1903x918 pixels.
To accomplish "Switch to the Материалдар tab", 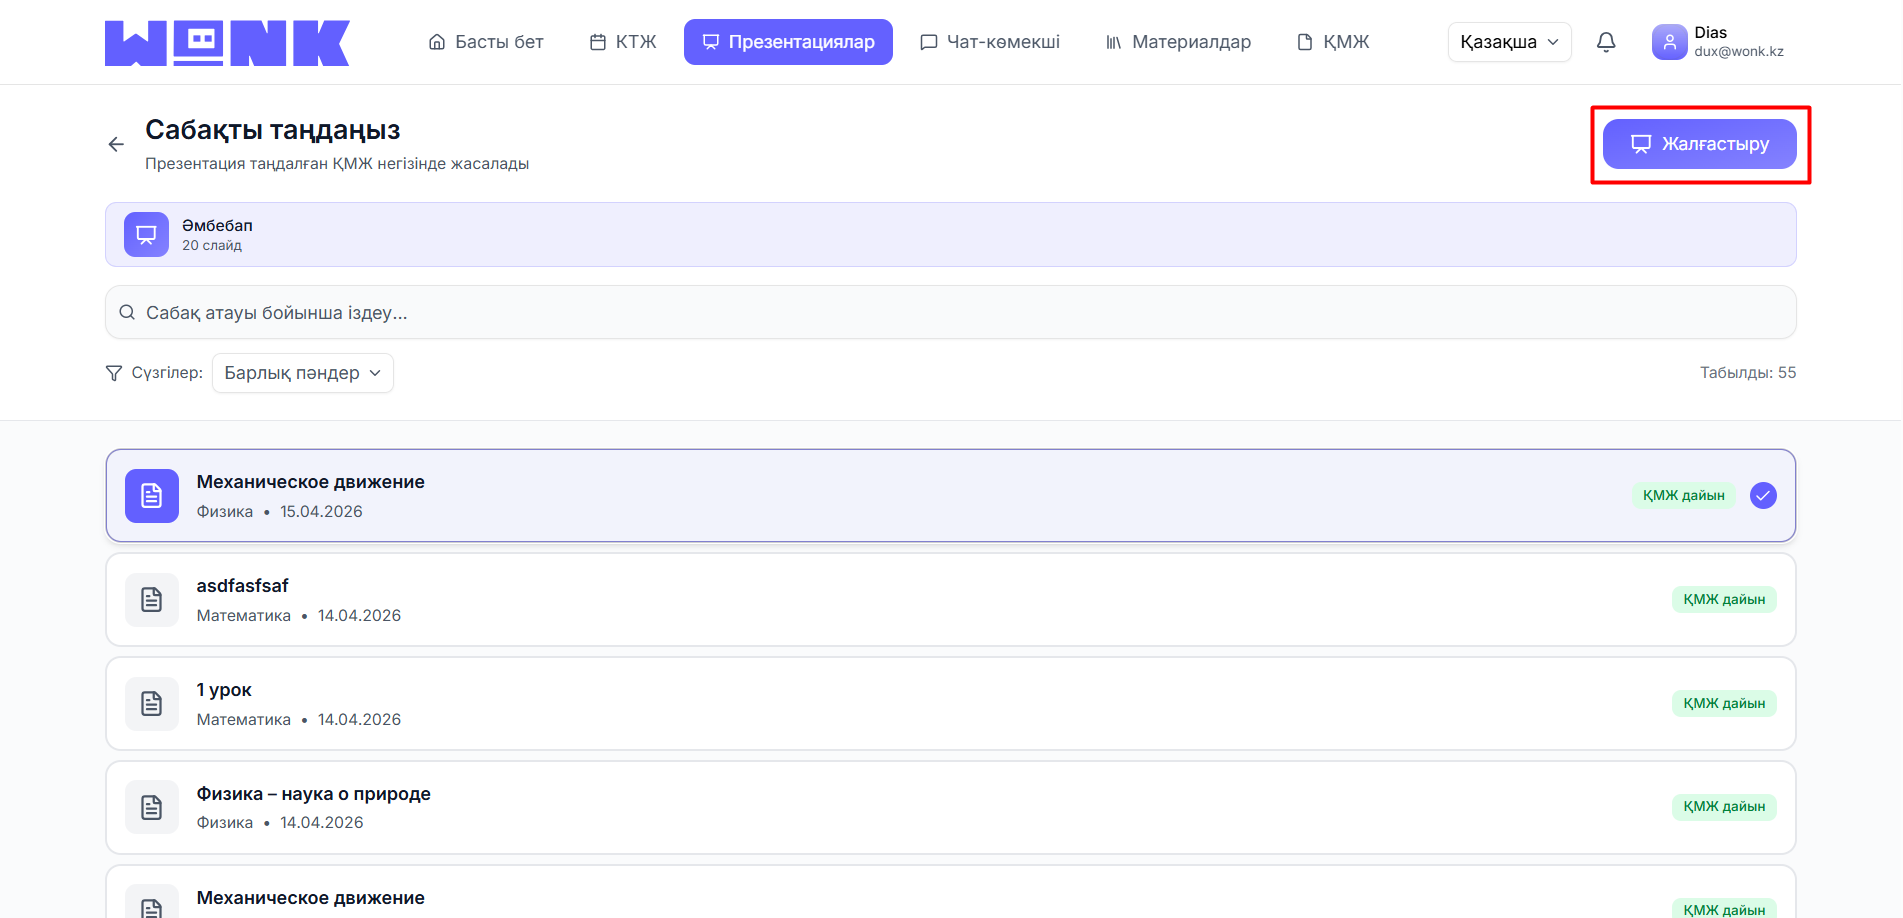I will click(1178, 42).
